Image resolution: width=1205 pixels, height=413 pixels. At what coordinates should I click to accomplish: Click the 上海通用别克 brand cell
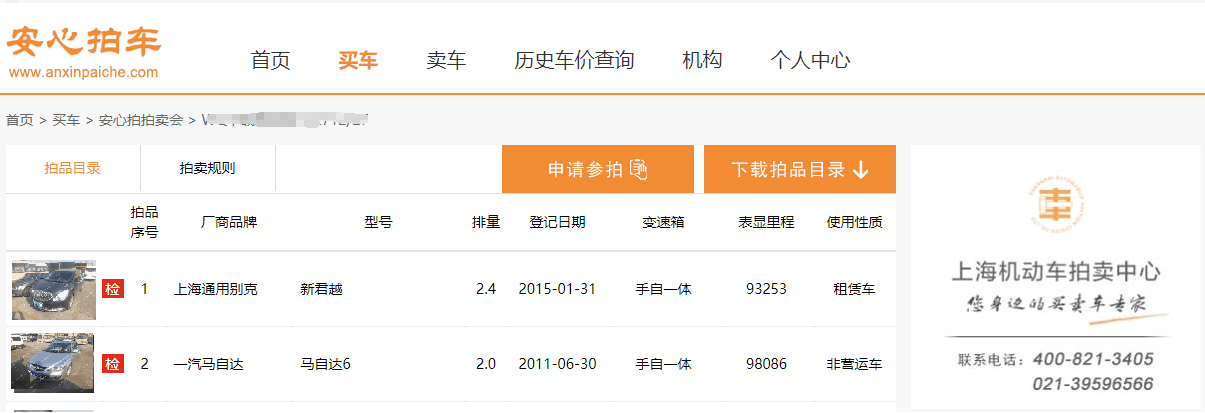215,289
